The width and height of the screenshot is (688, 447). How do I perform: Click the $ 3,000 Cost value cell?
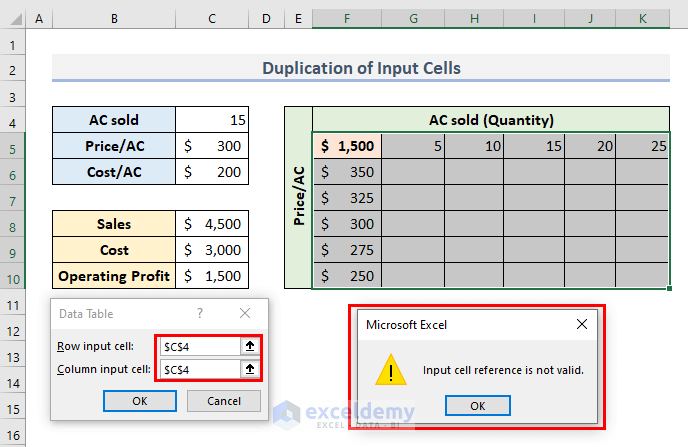coord(212,250)
